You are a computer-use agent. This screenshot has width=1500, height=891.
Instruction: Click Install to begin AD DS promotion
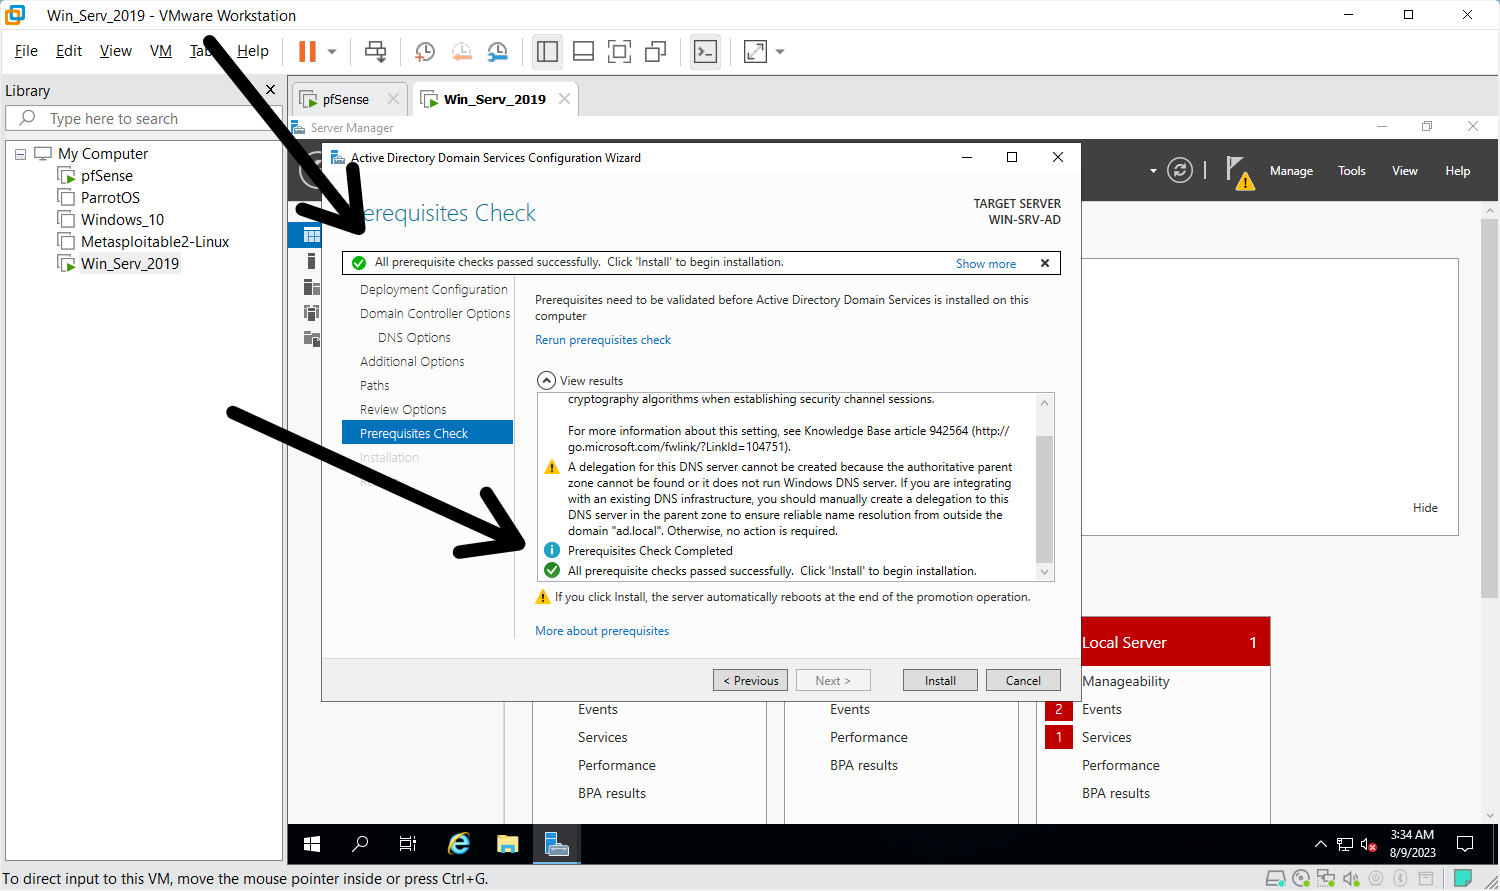coord(940,680)
